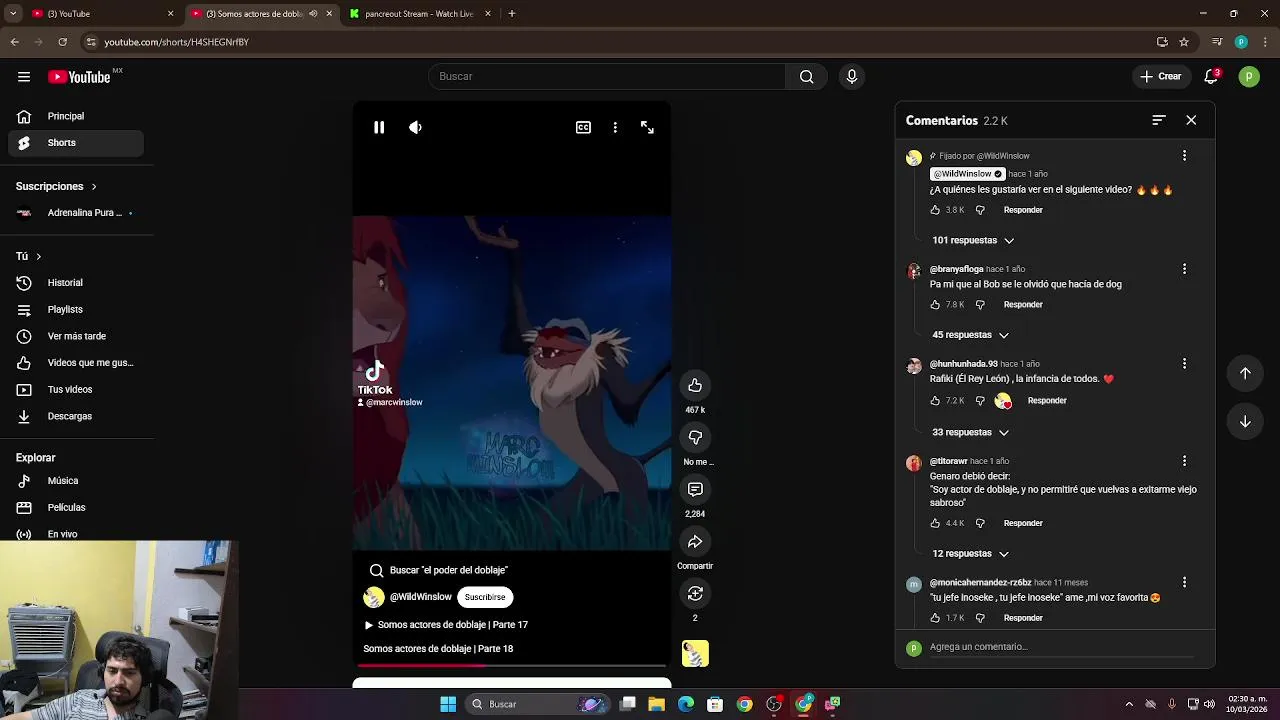Click the Compartir share icon
Screen dimensions: 1280x720
pyautogui.click(x=695, y=541)
